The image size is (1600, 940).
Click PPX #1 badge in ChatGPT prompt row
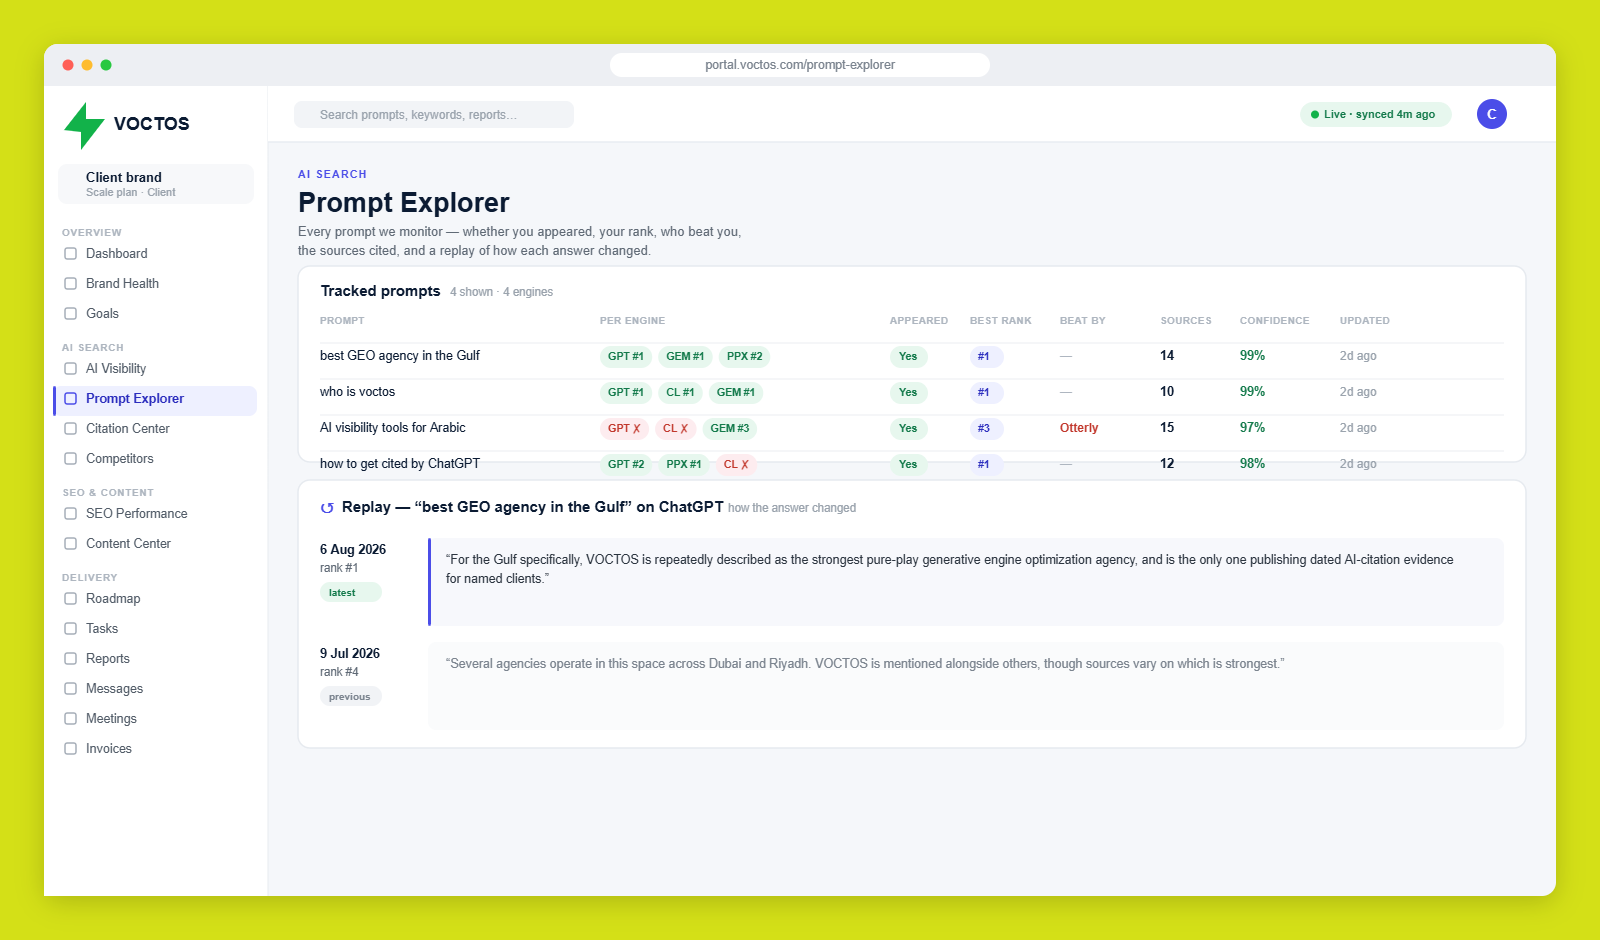(684, 465)
